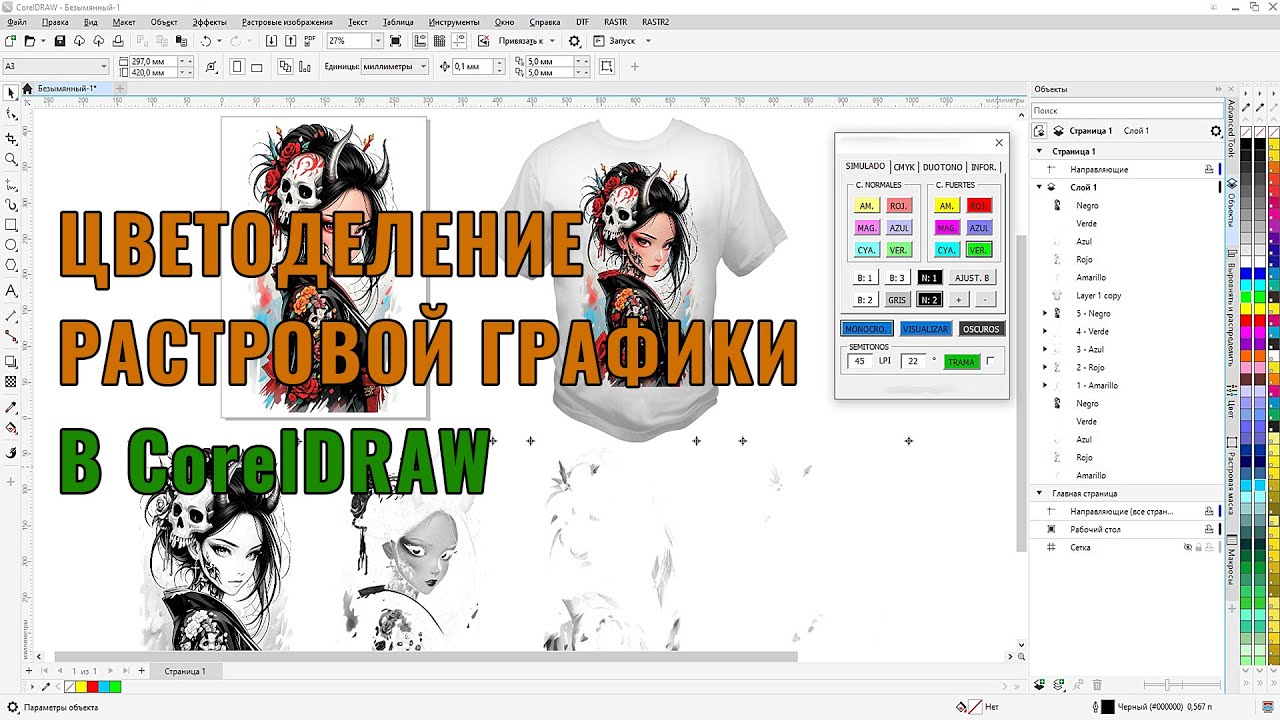Image resolution: width=1280 pixels, height=720 pixels.
Task: Set page to landscape orientation
Action: click(x=256, y=67)
